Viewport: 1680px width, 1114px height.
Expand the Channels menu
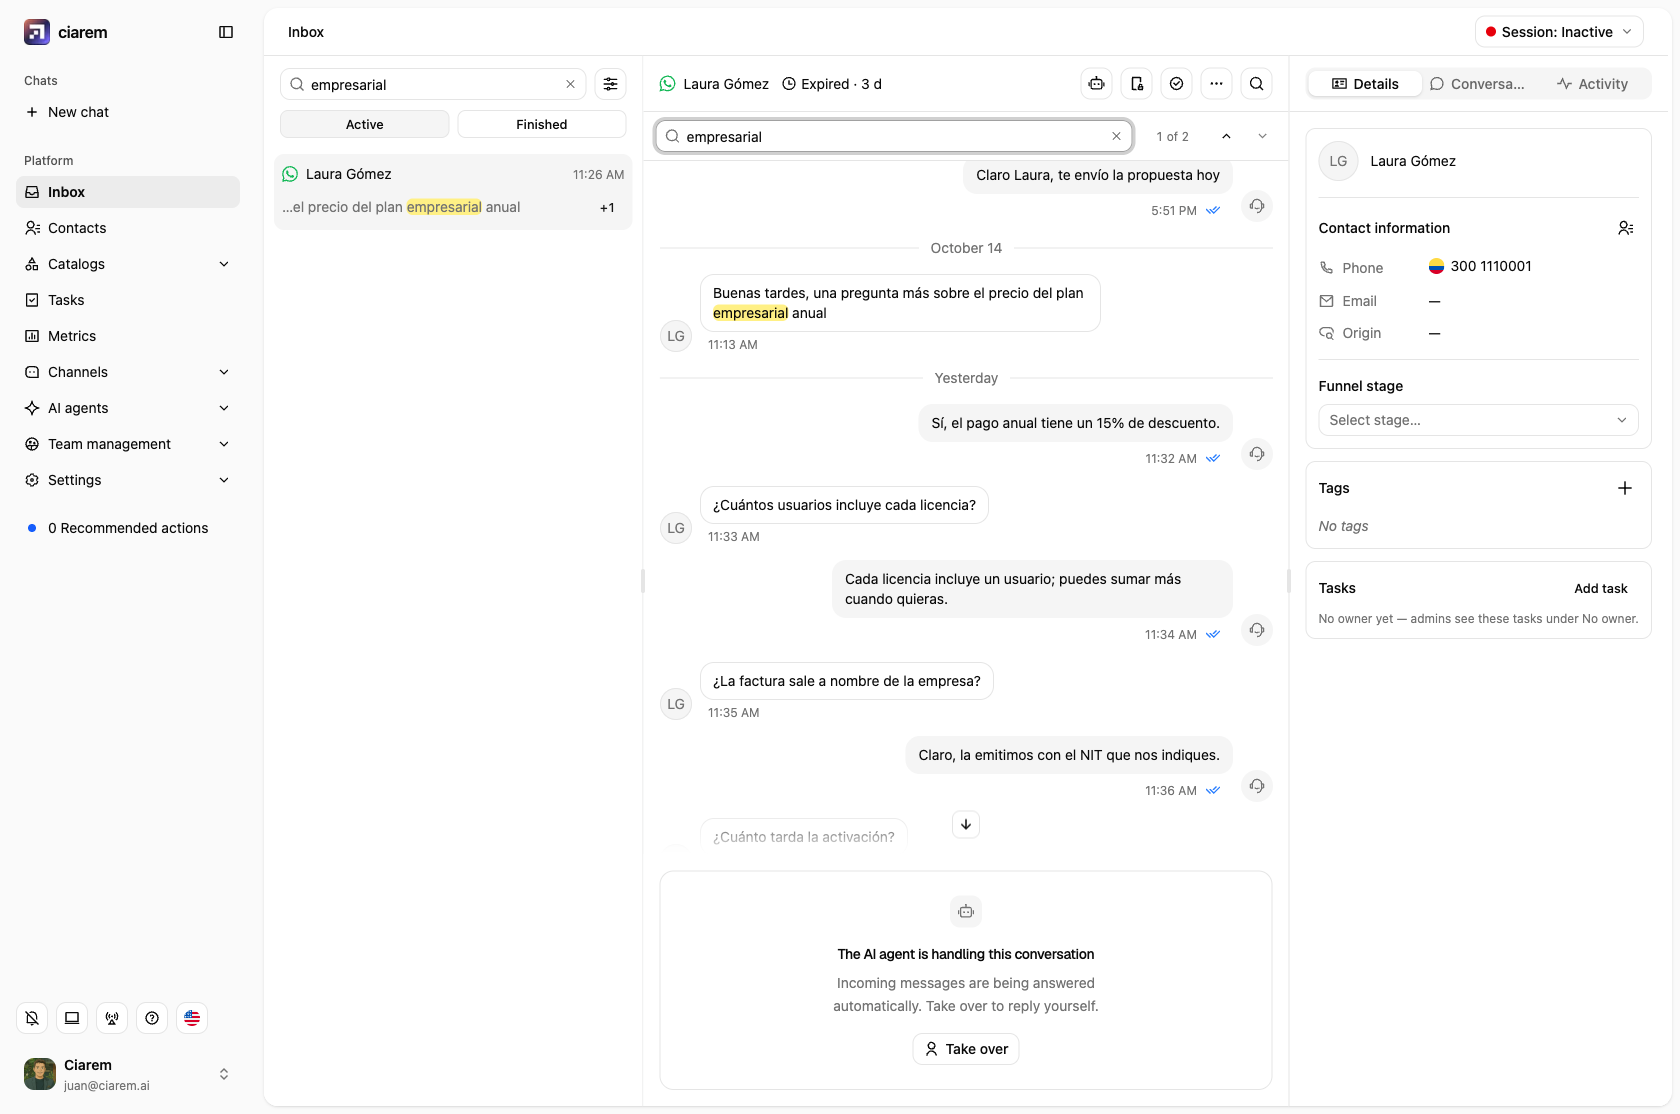(x=128, y=372)
